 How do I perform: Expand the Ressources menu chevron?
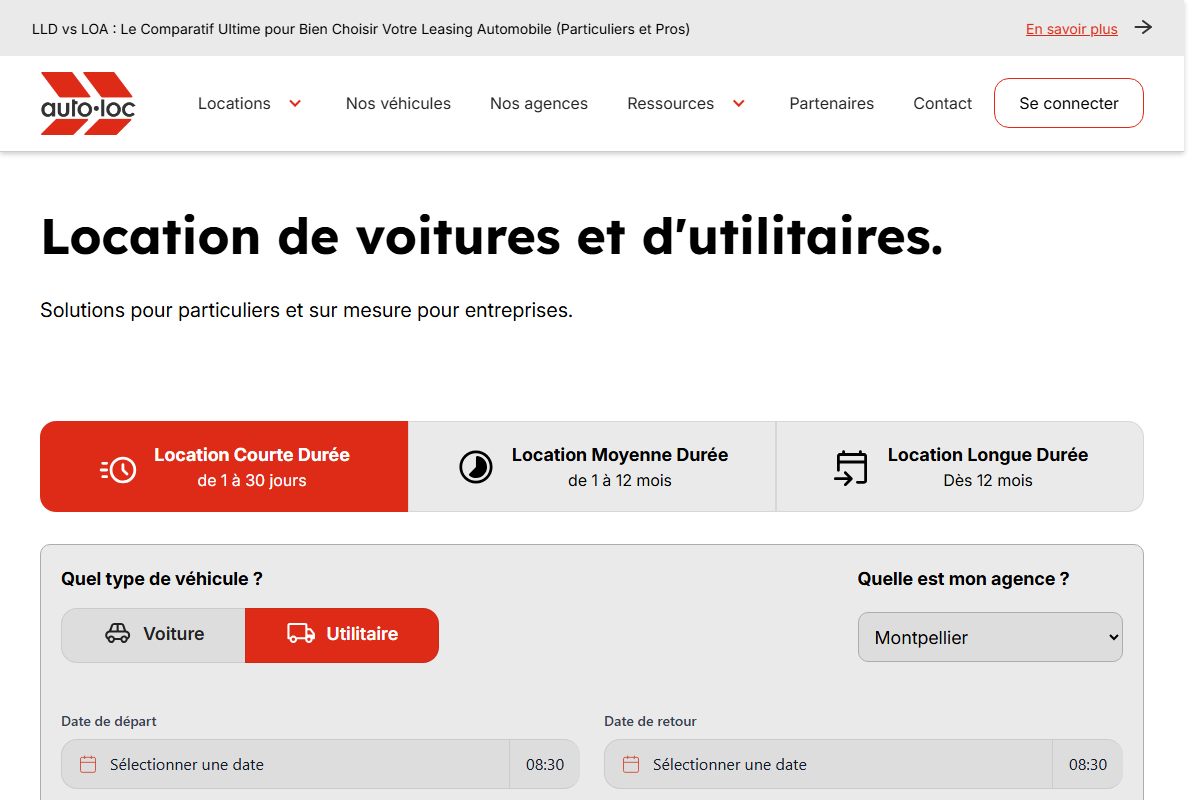(739, 103)
